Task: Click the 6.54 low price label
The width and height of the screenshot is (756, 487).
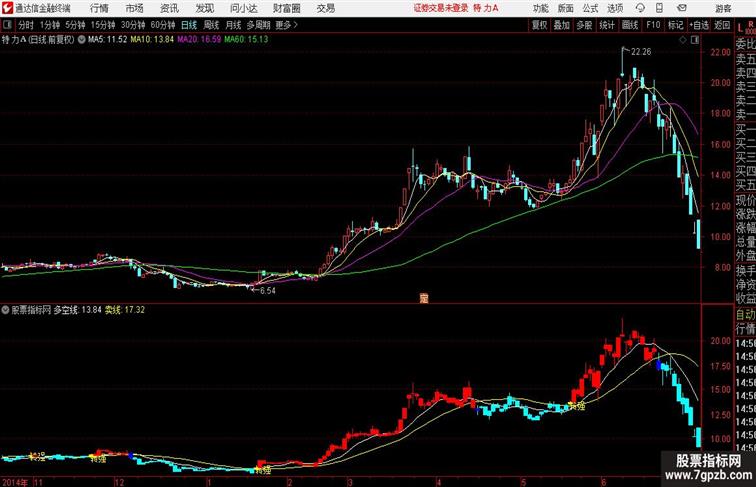Action: pos(268,291)
